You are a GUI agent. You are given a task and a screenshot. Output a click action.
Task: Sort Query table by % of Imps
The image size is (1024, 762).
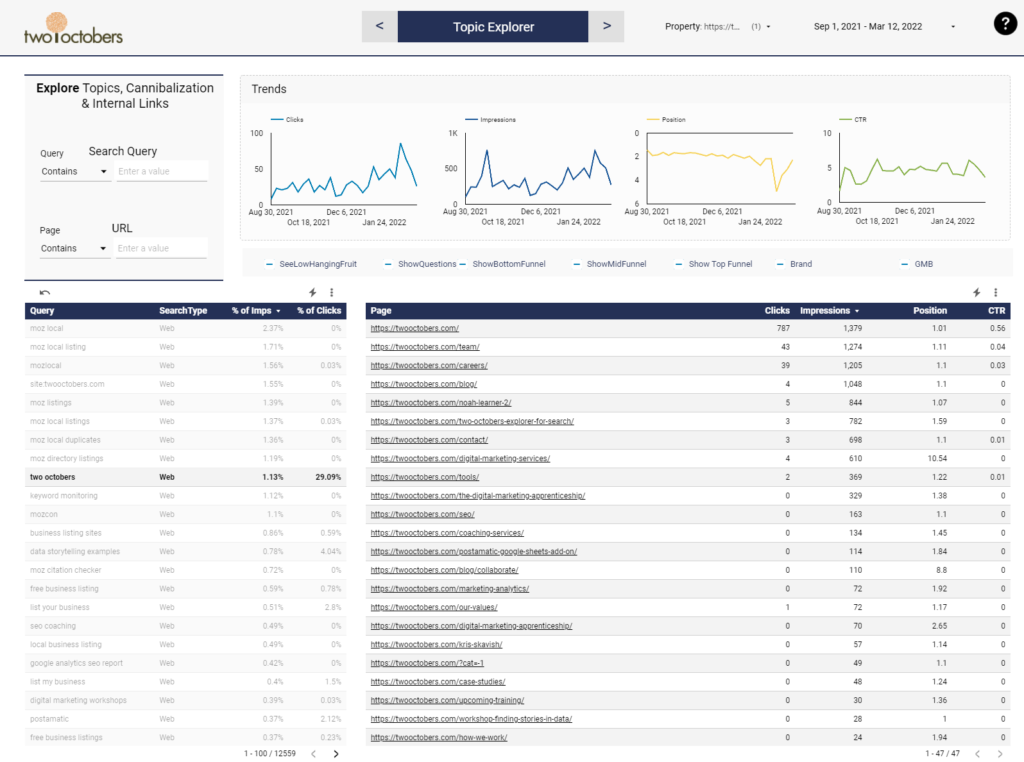pos(255,311)
